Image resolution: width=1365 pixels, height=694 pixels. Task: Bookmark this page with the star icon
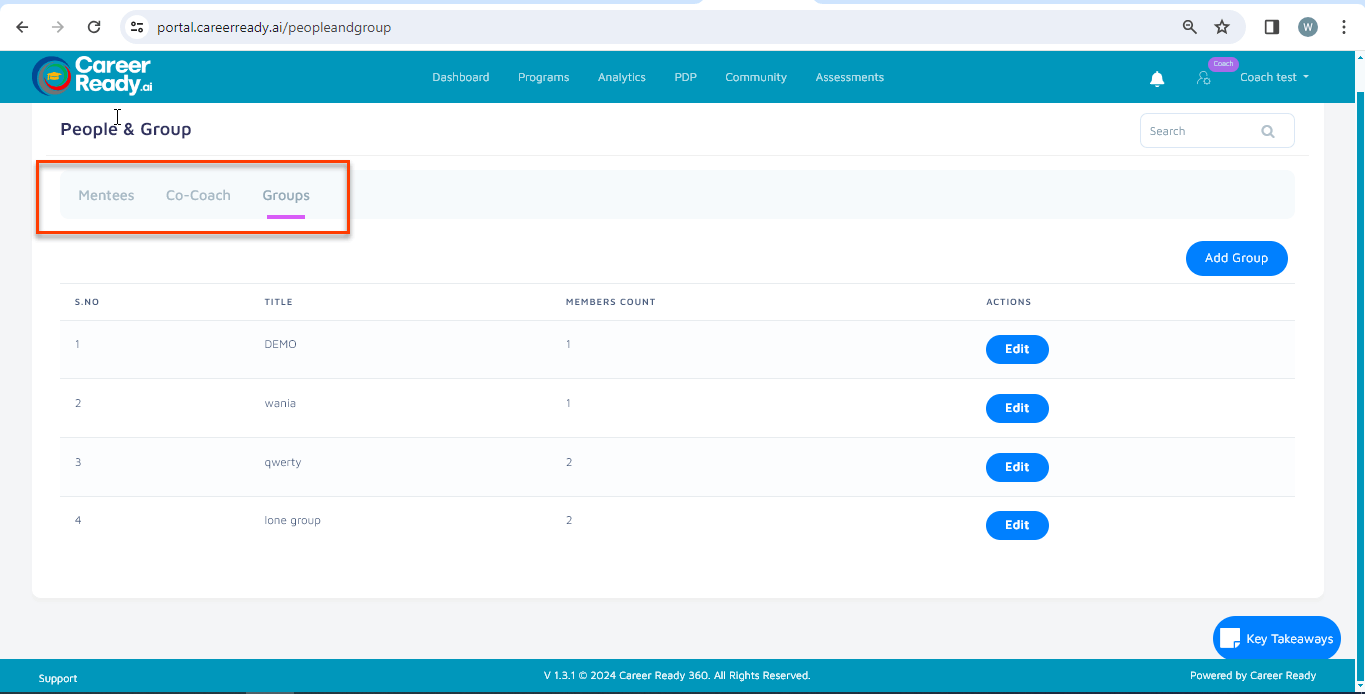tap(1222, 27)
